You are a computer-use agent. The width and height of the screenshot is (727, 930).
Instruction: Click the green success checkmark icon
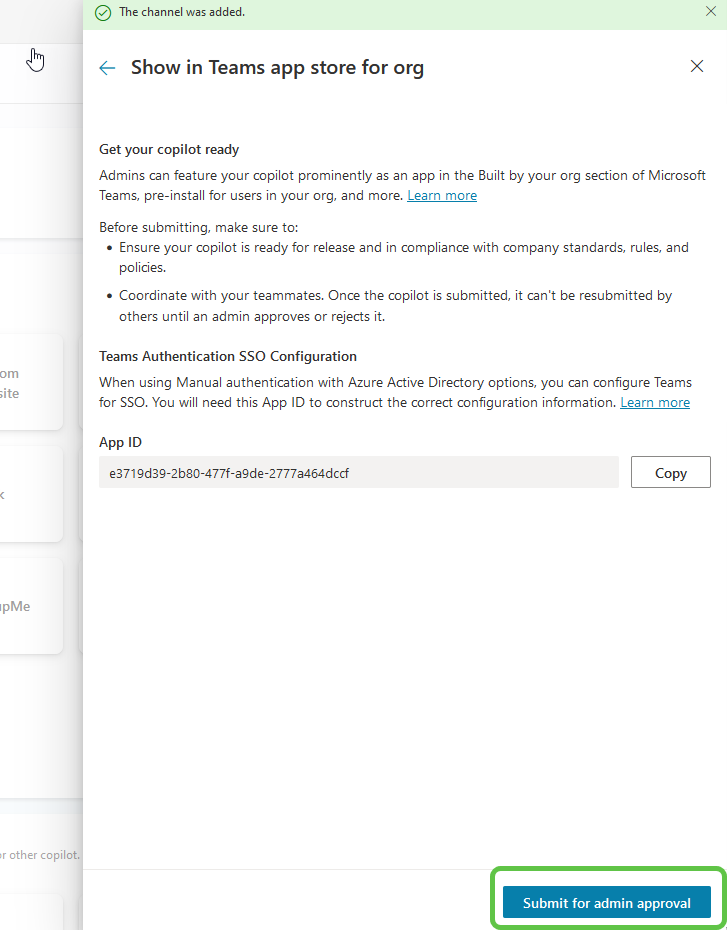click(x=103, y=13)
